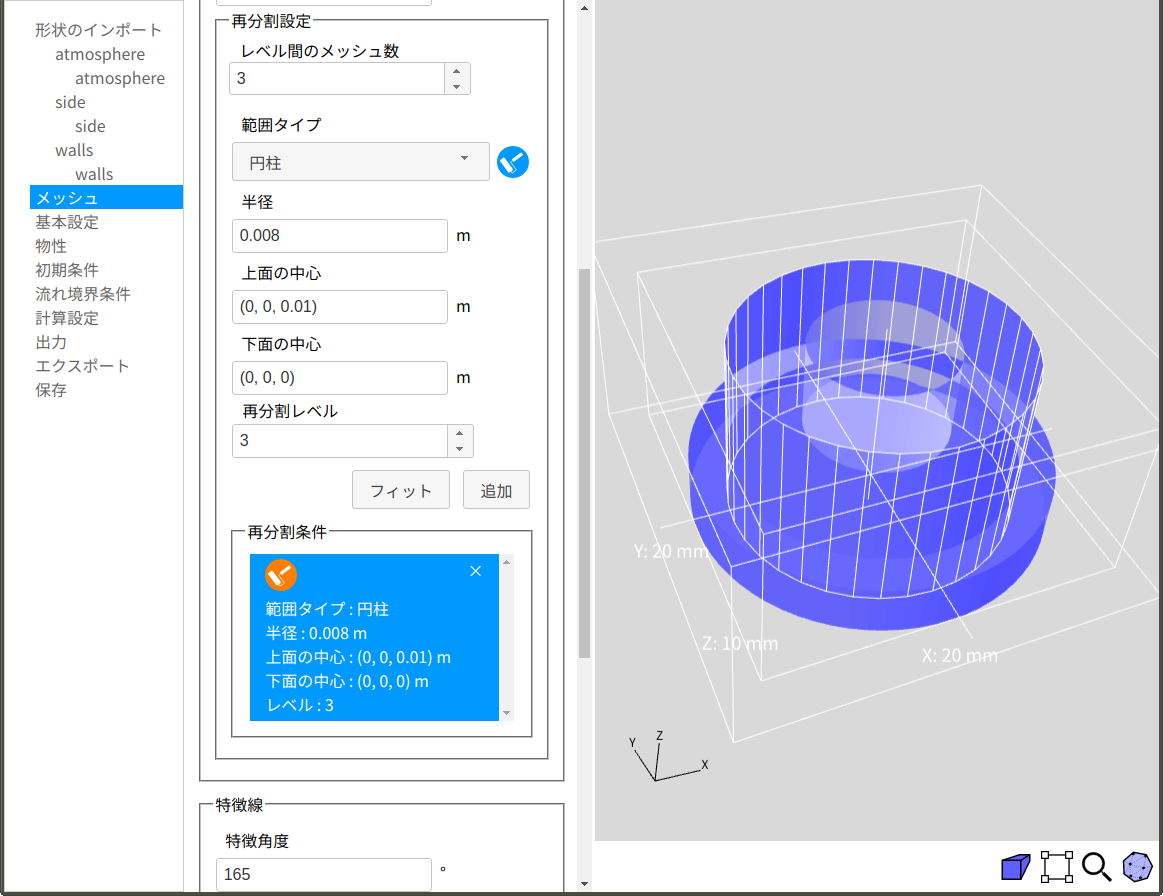Select the 範囲タイプ: 円柱 condition card
The image size is (1163, 896).
tap(375, 637)
